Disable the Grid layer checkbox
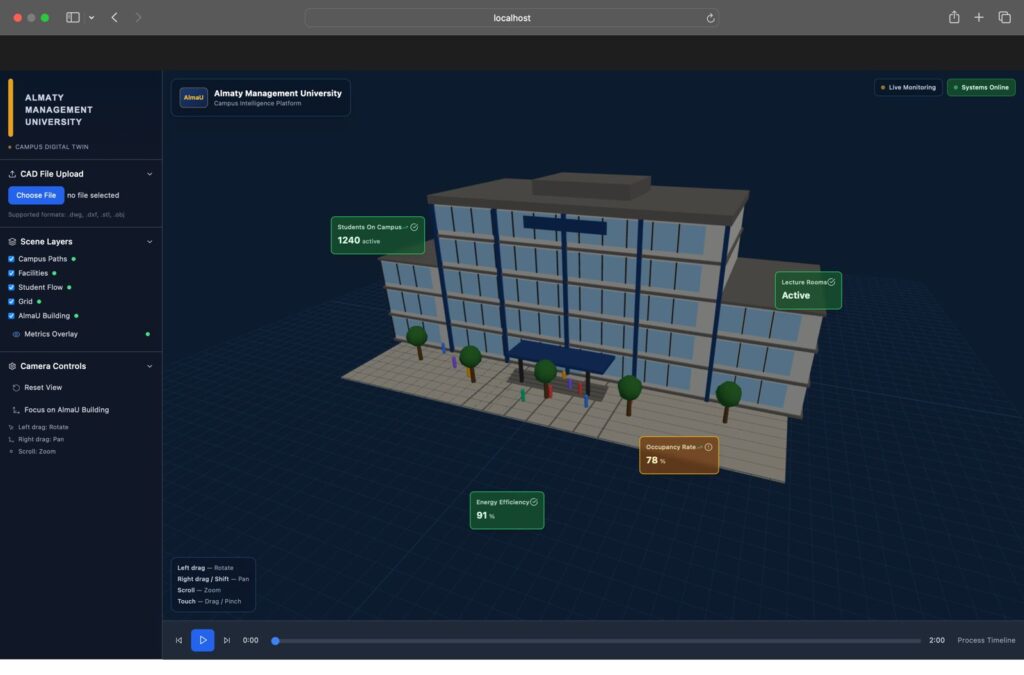The image size is (1024, 675). pyautogui.click(x=12, y=301)
